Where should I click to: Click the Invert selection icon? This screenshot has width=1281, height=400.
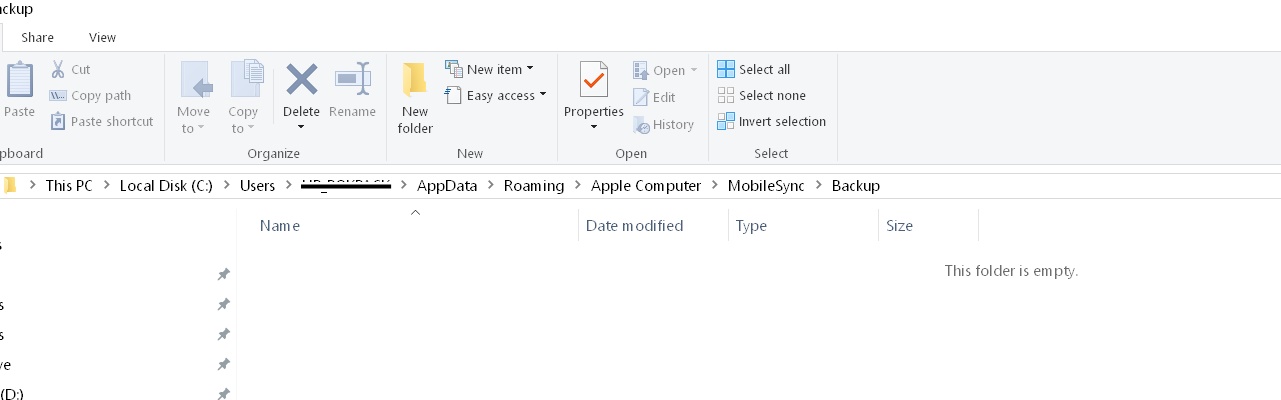(726, 121)
